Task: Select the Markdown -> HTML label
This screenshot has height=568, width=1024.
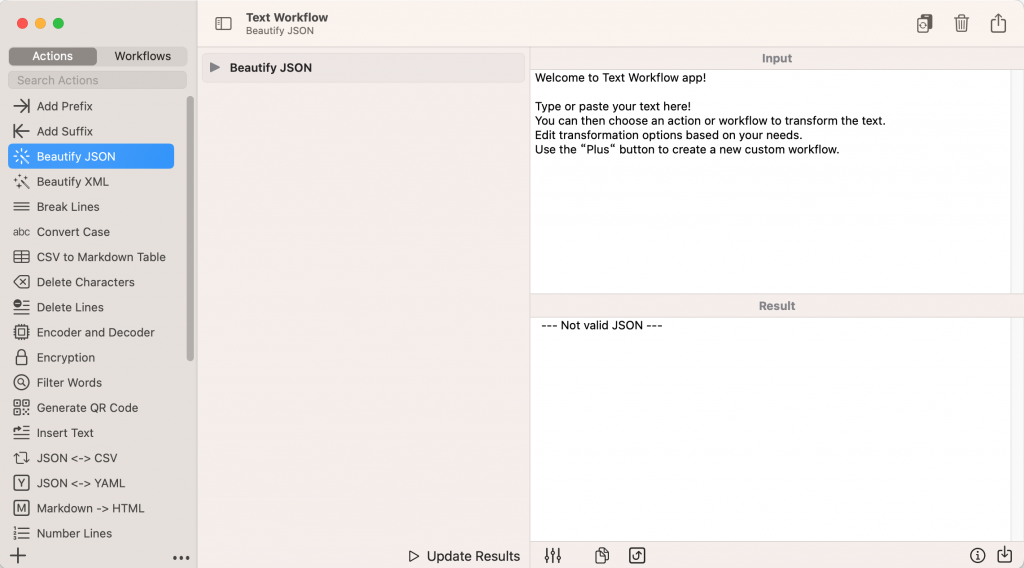Action: tap(90, 508)
